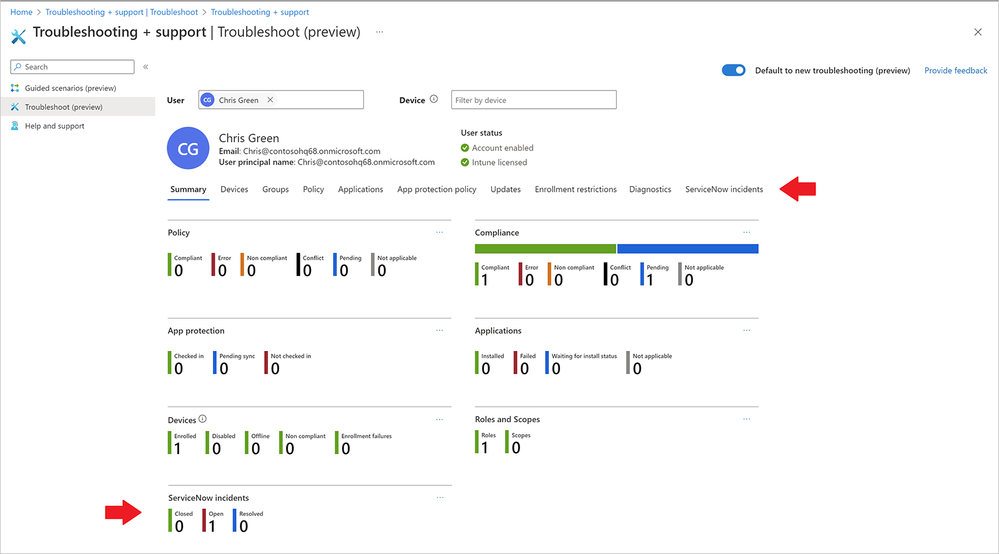Click the Help and support person icon
Image resolution: width=999 pixels, height=554 pixels.
point(15,126)
